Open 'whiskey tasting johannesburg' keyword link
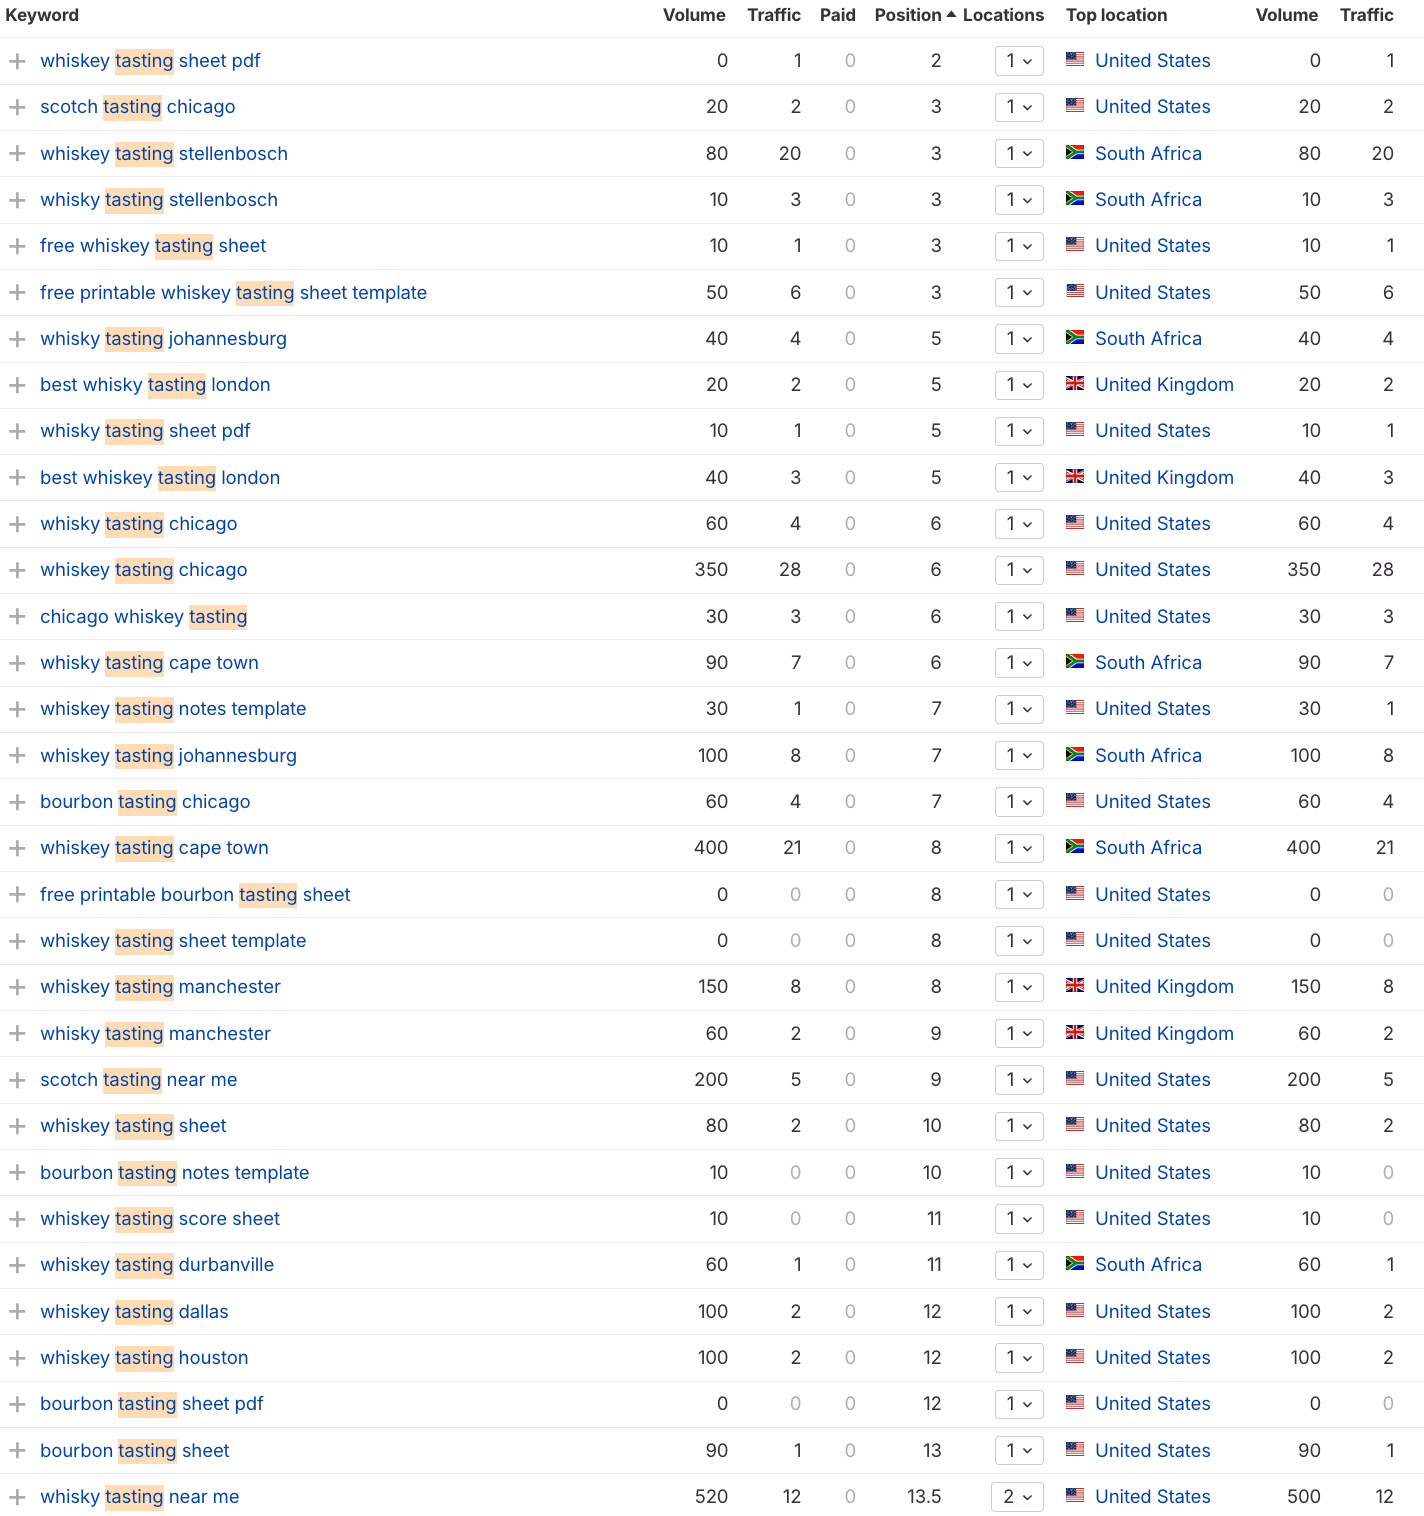The image size is (1424, 1516). point(168,756)
